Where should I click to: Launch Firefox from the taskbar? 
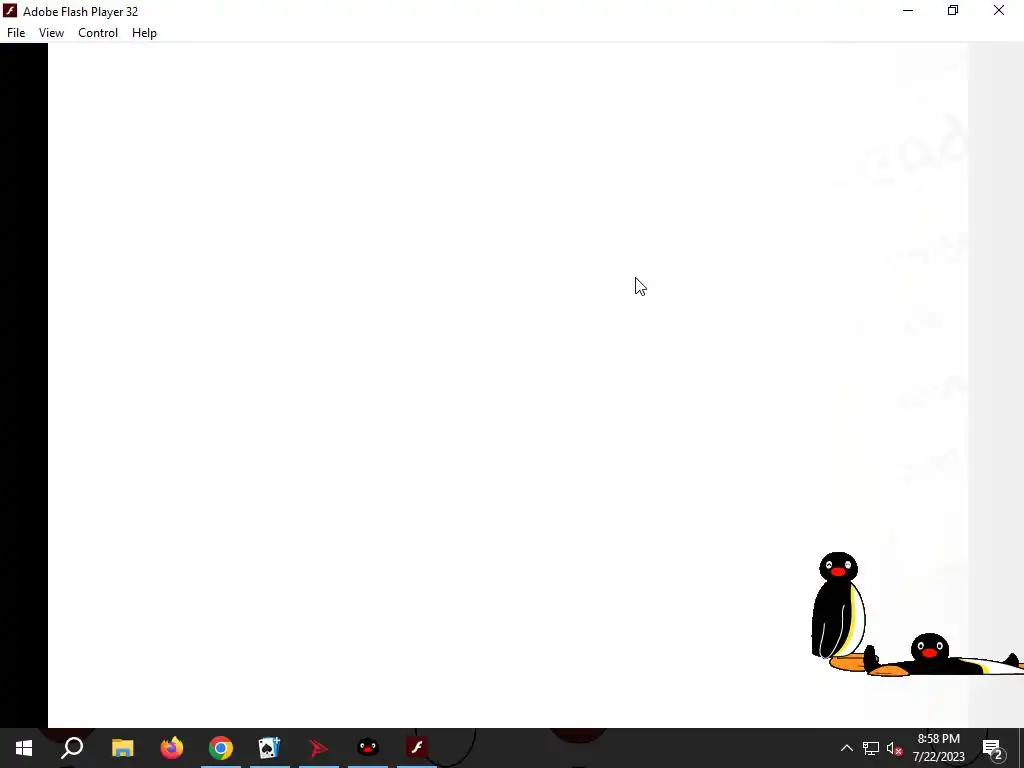(172, 748)
